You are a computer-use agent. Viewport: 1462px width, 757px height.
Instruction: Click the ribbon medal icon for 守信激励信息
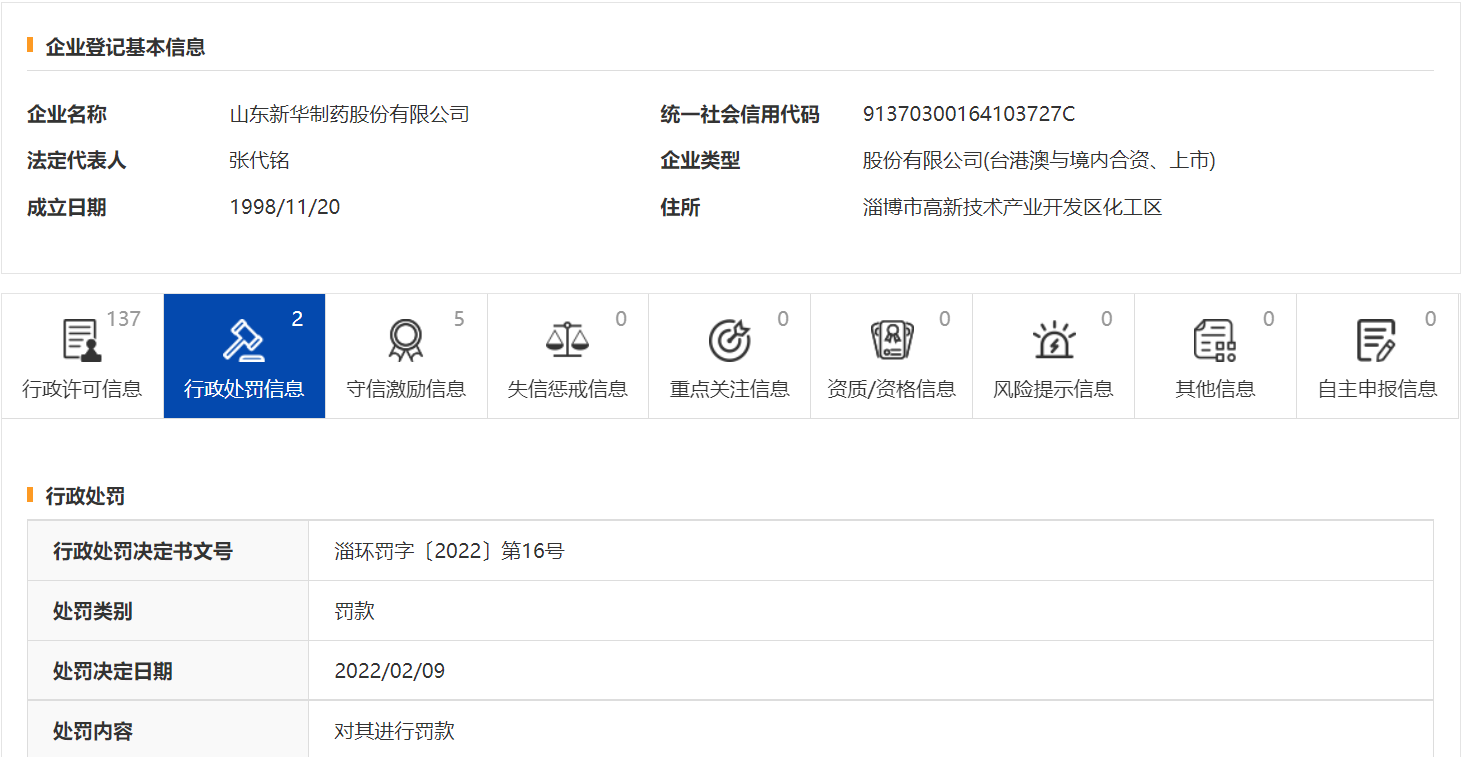click(x=406, y=340)
